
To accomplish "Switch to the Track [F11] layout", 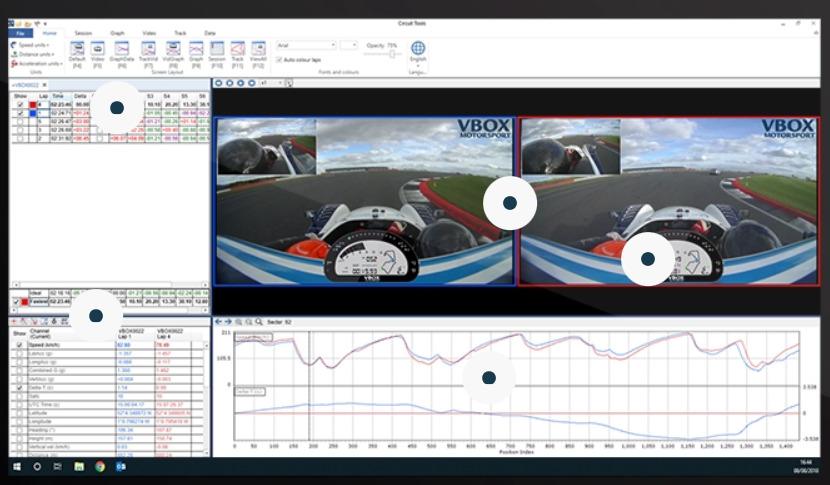I will point(238,49).
